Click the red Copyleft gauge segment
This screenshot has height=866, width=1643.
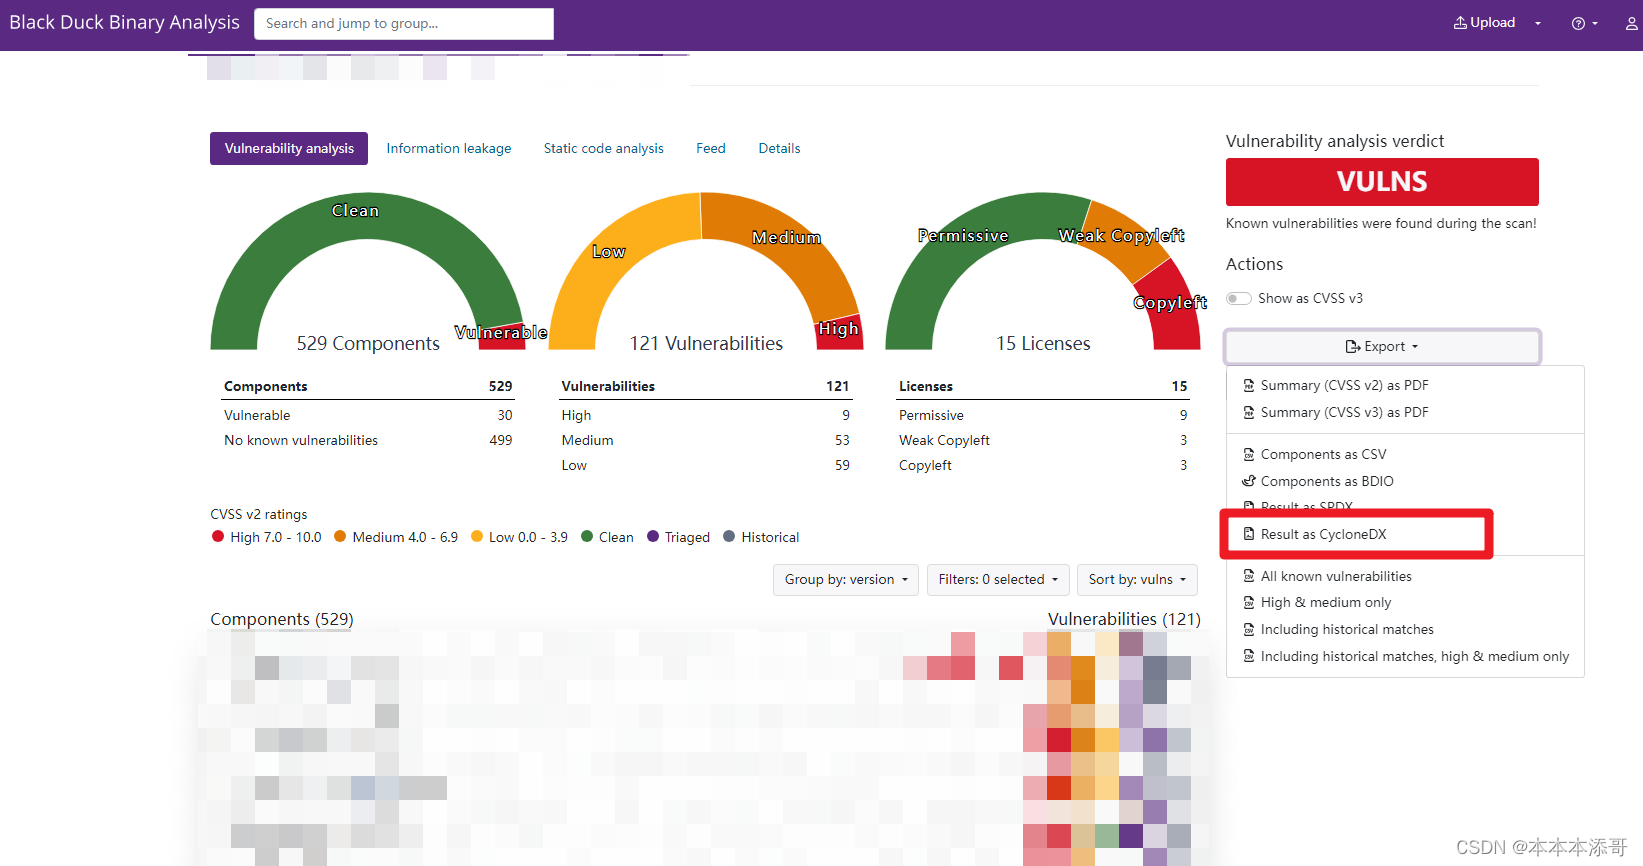tap(1169, 303)
